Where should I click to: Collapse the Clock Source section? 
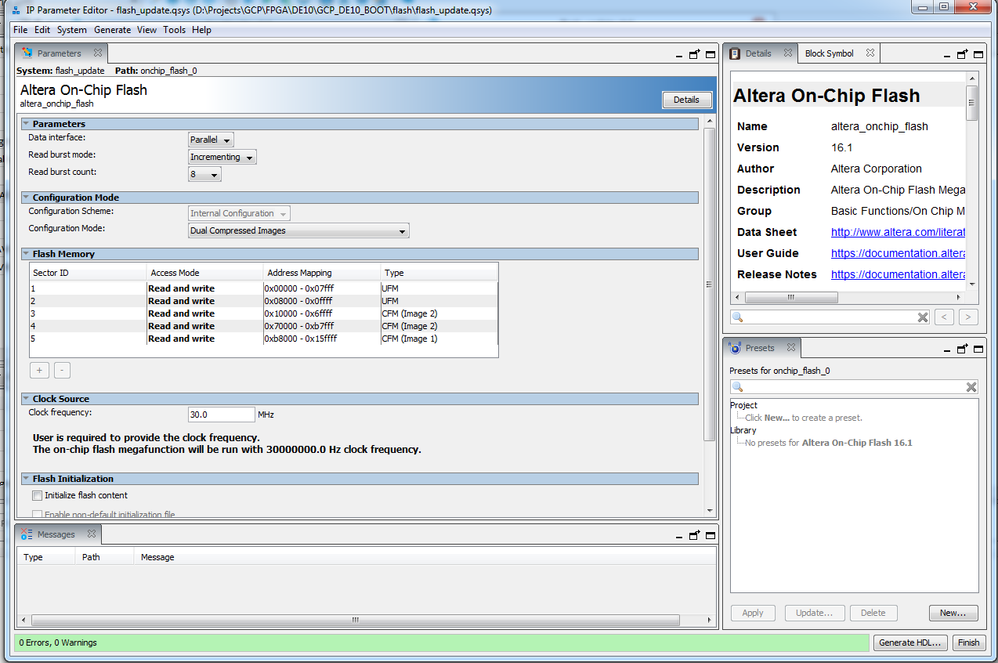pos(26,398)
